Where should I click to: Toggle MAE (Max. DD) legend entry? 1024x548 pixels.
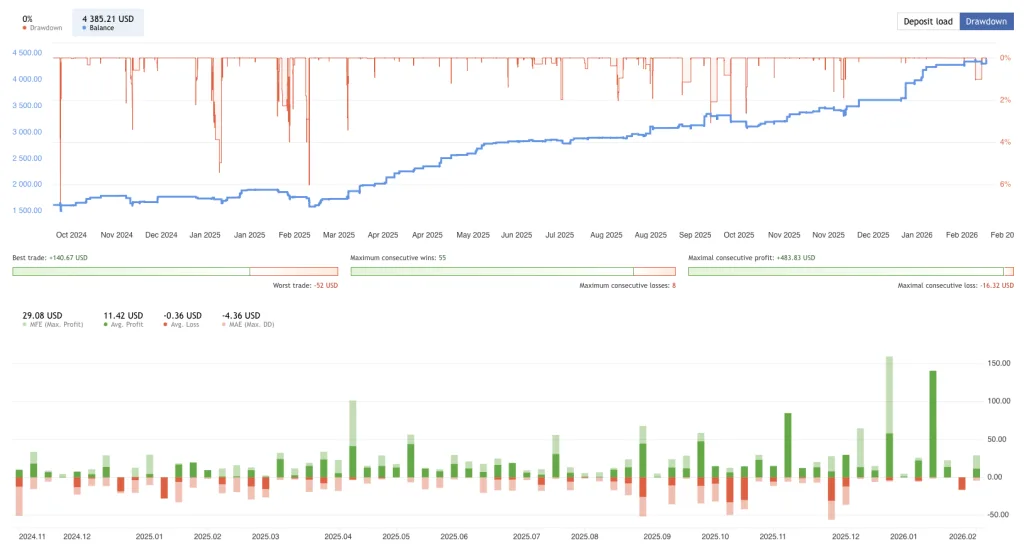point(248,319)
